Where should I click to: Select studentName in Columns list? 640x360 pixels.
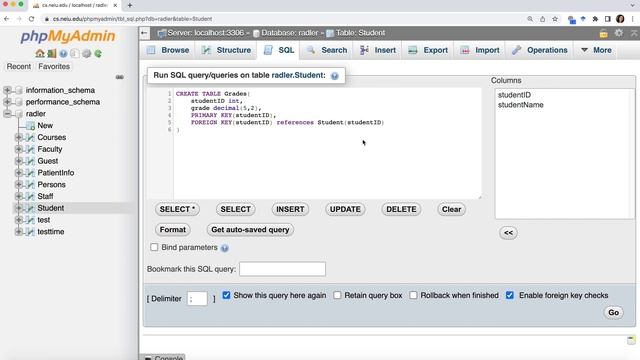point(520,105)
